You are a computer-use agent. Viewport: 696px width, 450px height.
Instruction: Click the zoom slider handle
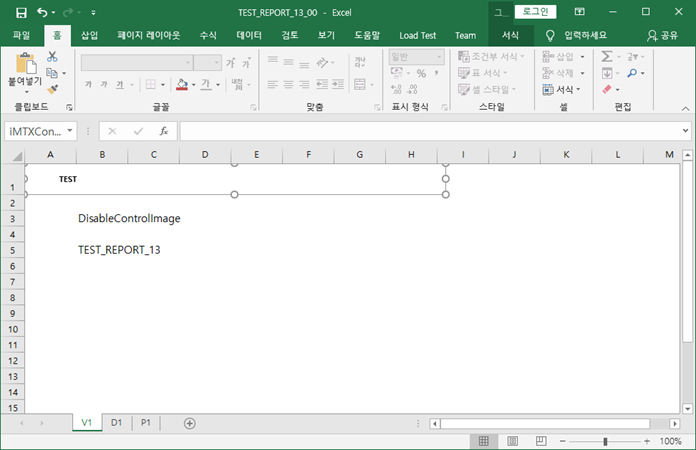coord(606,441)
